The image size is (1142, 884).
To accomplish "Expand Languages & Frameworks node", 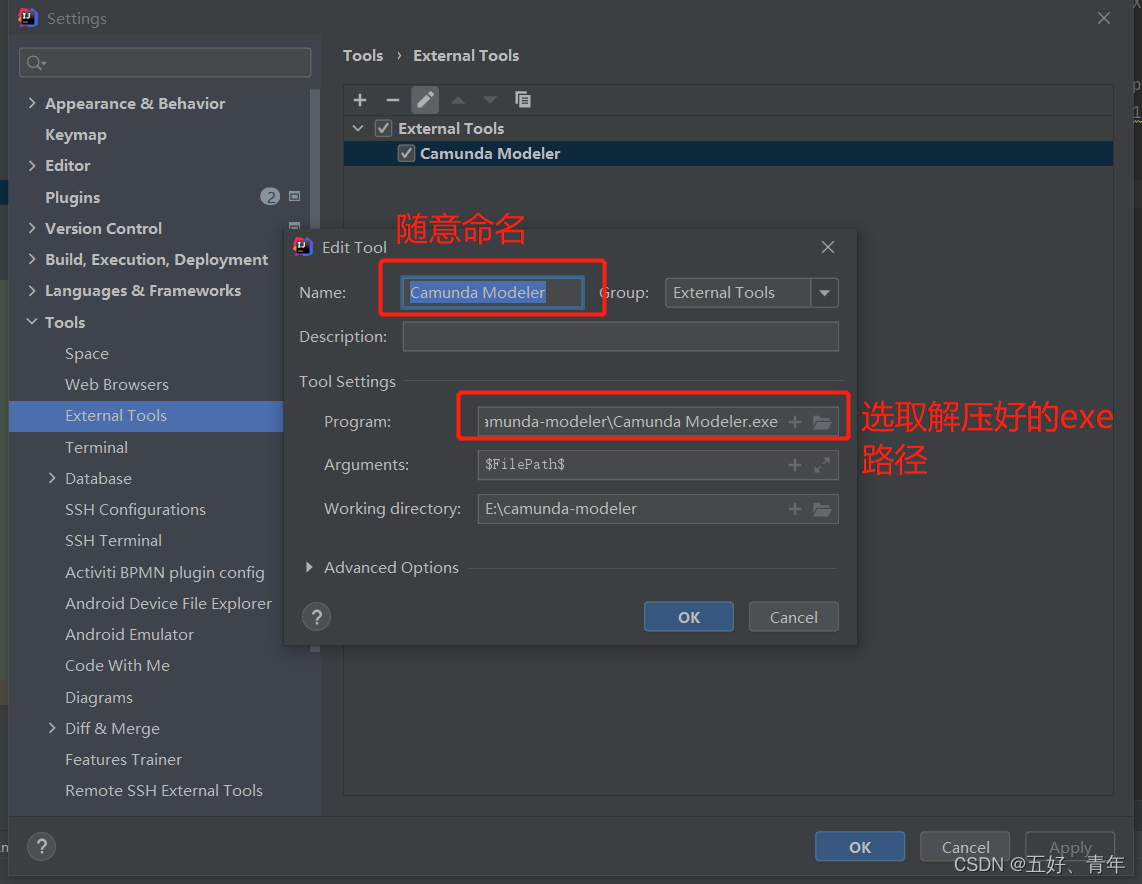I will click(x=32, y=291).
